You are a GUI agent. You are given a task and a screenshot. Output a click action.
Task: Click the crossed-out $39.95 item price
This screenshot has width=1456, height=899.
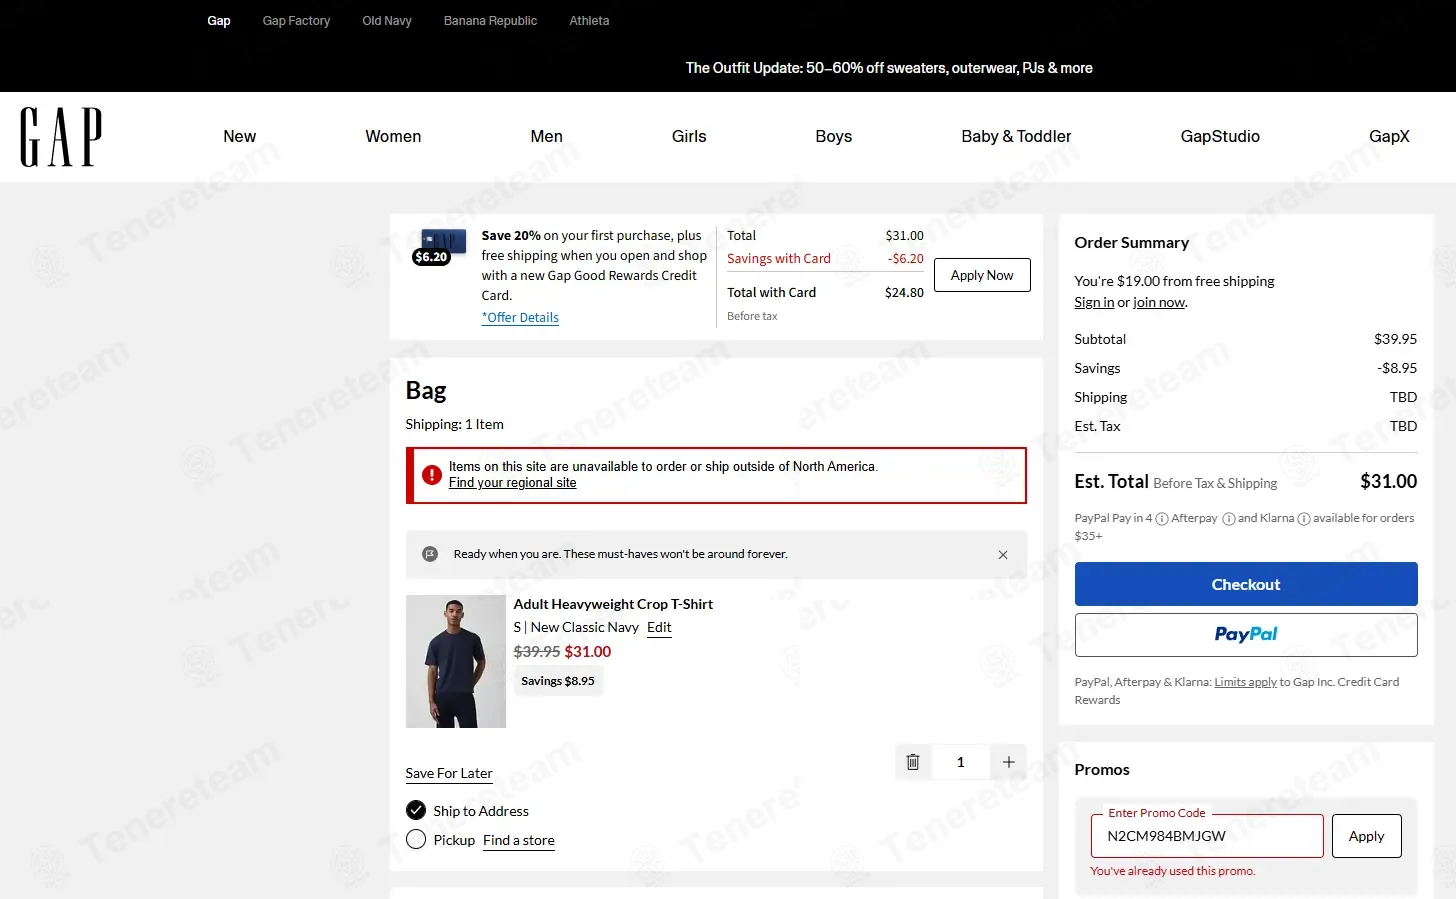pos(537,651)
